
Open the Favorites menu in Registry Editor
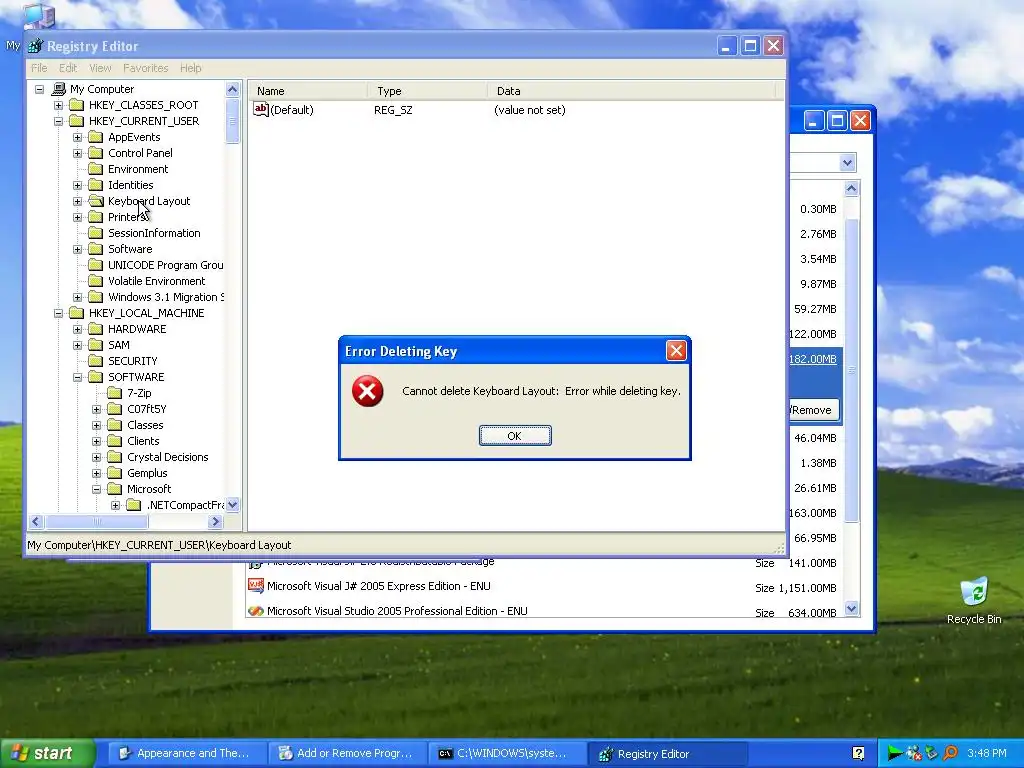pyautogui.click(x=146, y=68)
